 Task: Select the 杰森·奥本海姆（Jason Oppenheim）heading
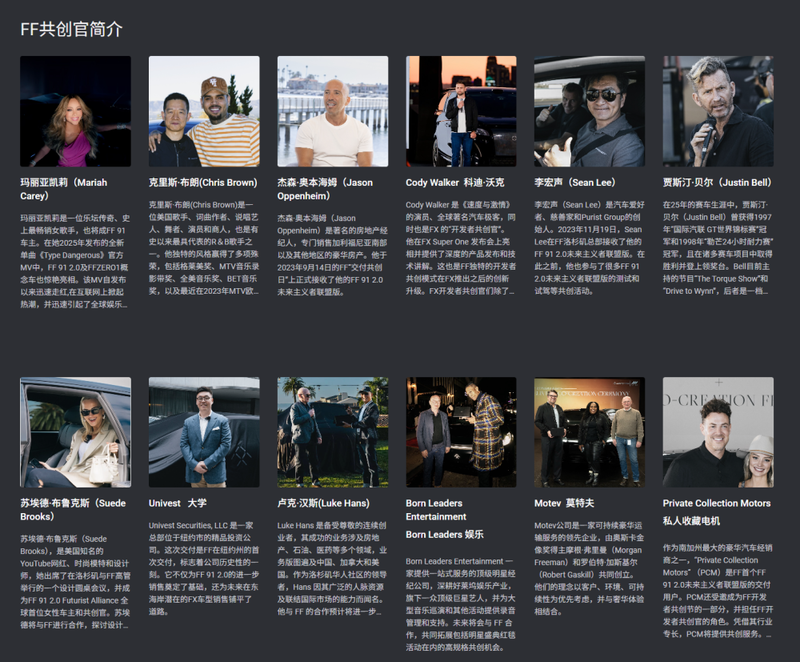(x=325, y=189)
